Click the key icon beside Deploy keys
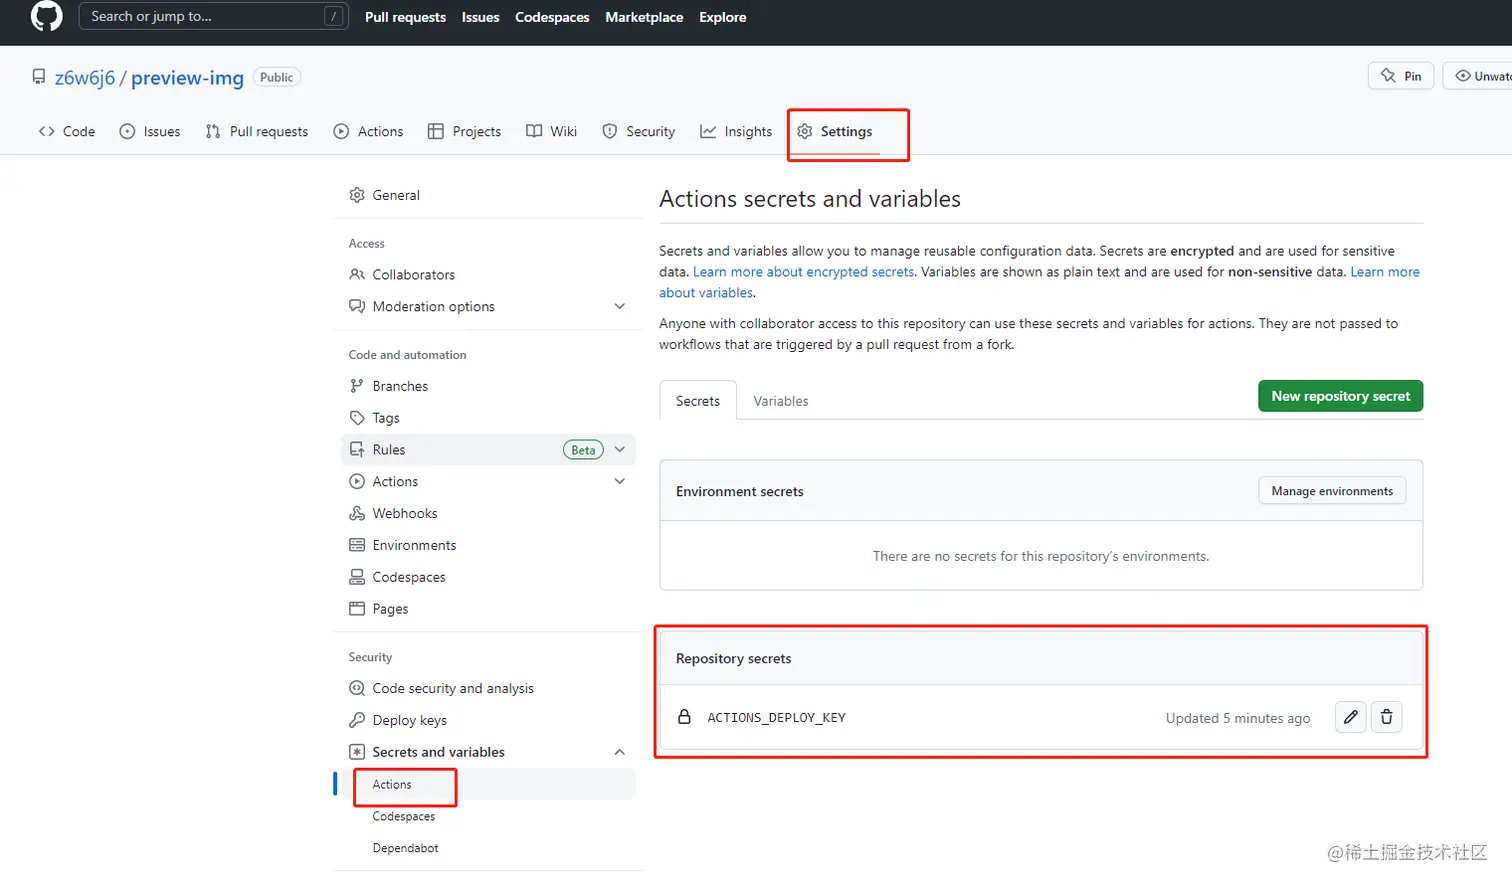Screen dimensions: 1512x887 357,720
